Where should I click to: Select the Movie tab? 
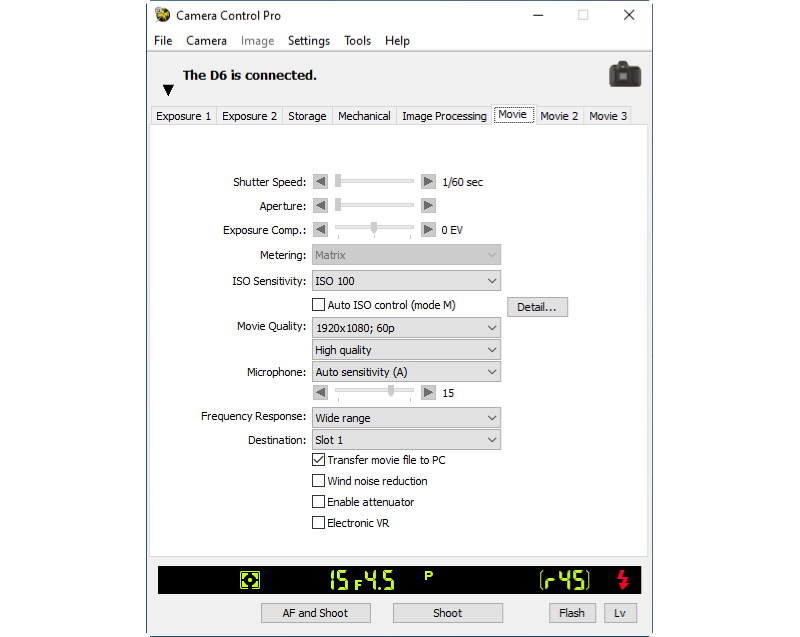(513, 114)
